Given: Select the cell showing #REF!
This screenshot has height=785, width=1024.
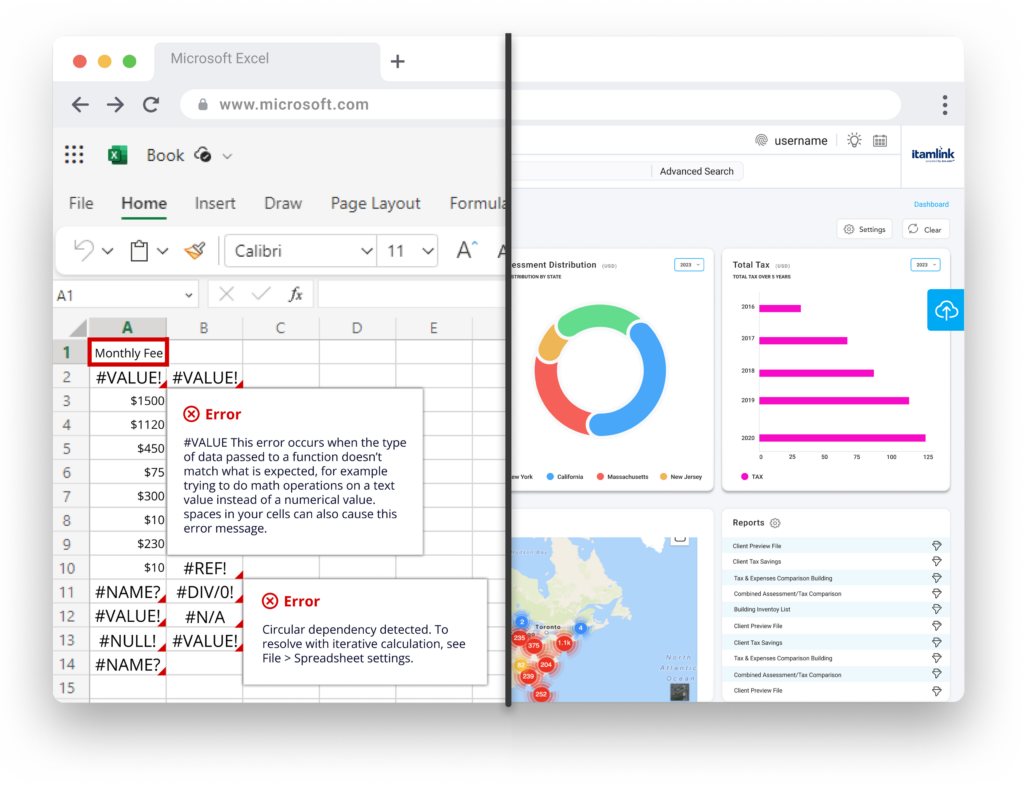Looking at the screenshot, I should (204, 568).
